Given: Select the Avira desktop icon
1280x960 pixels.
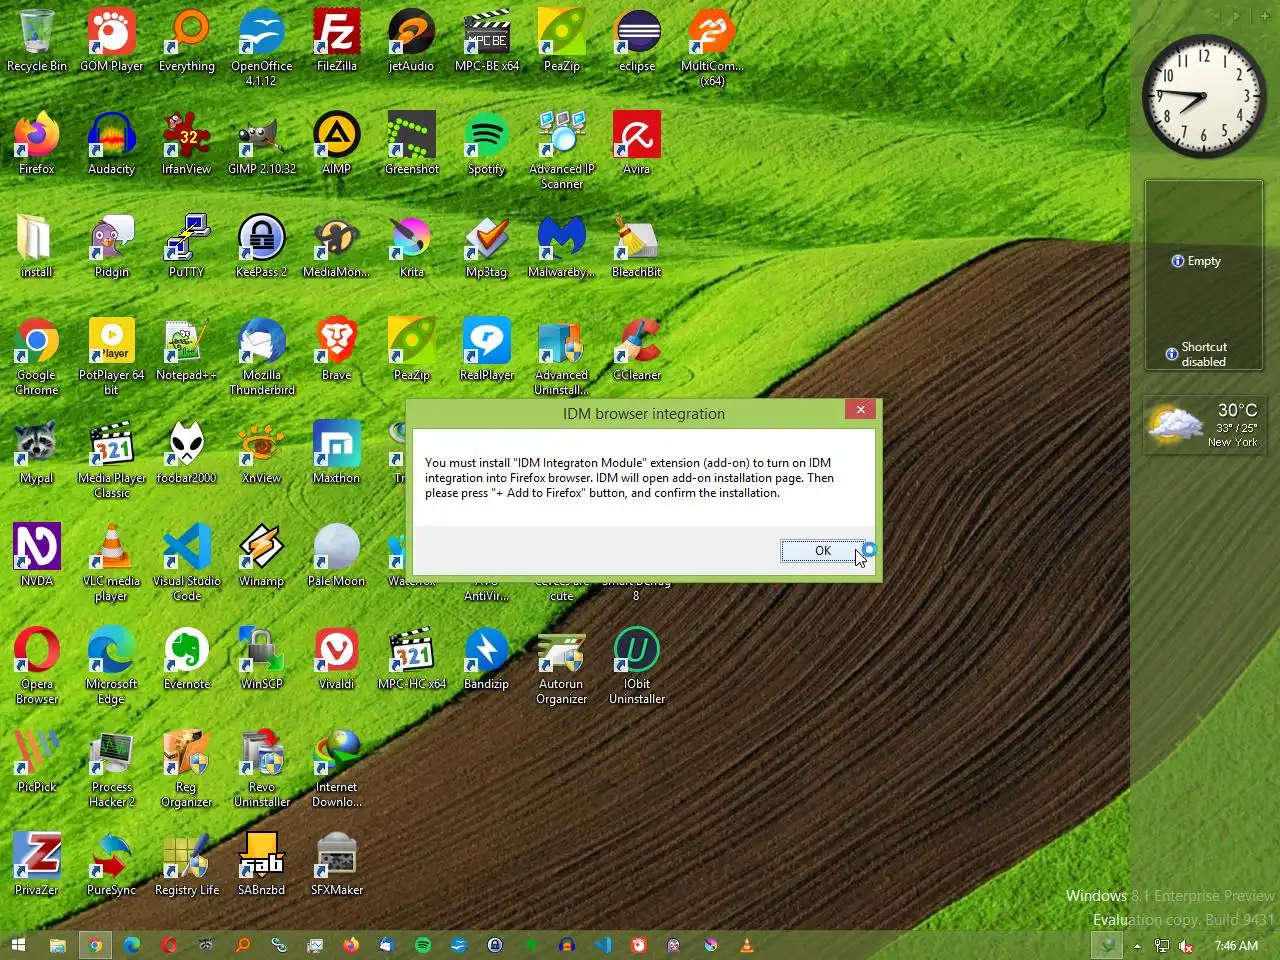Looking at the screenshot, I should point(637,144).
